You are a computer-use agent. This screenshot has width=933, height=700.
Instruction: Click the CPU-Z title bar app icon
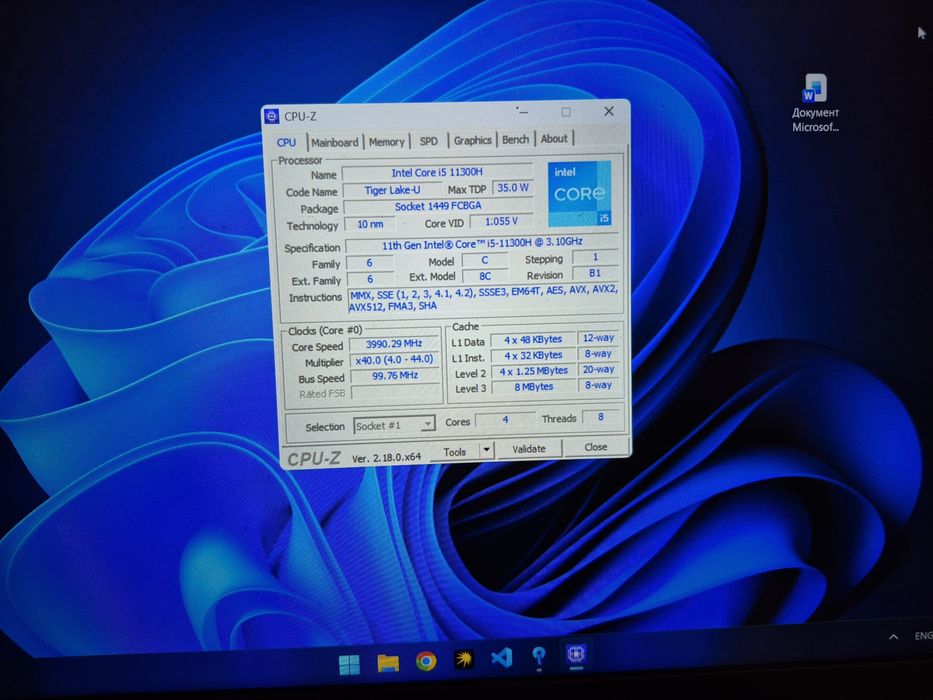click(272, 116)
